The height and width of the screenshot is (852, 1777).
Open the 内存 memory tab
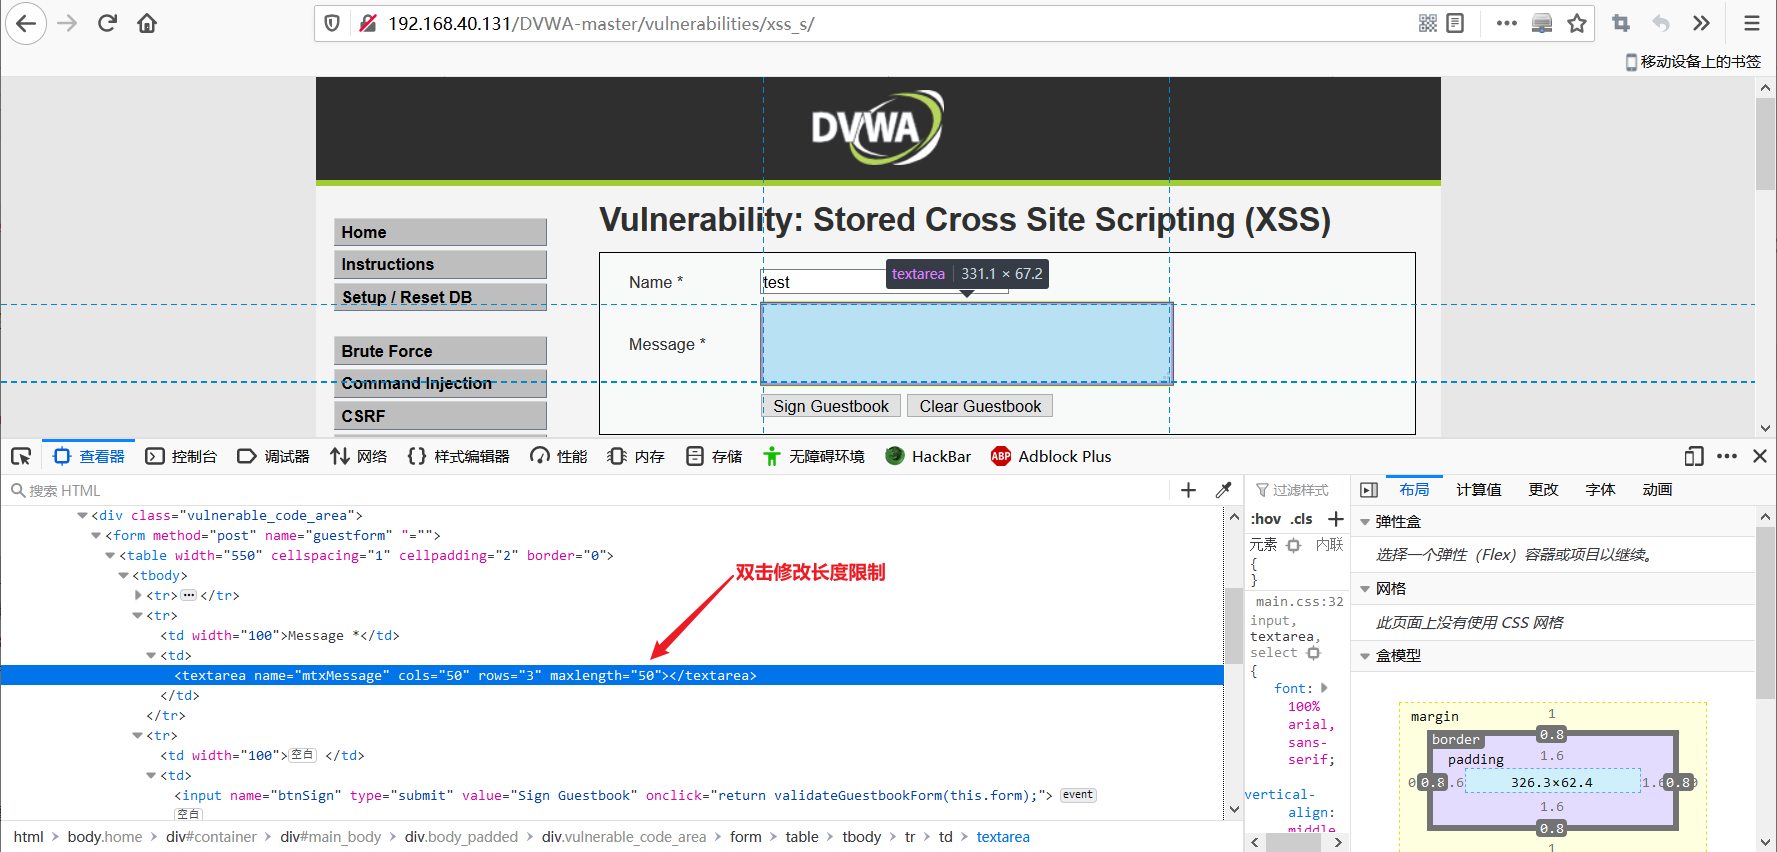coord(636,457)
